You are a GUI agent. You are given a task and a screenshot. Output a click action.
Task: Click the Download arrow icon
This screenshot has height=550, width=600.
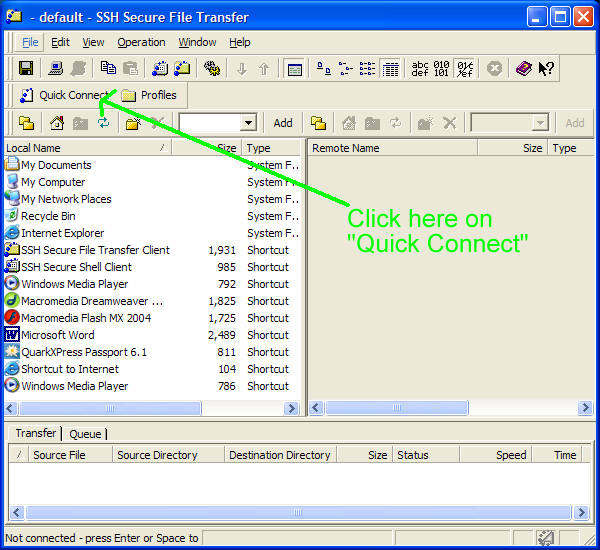click(x=241, y=69)
